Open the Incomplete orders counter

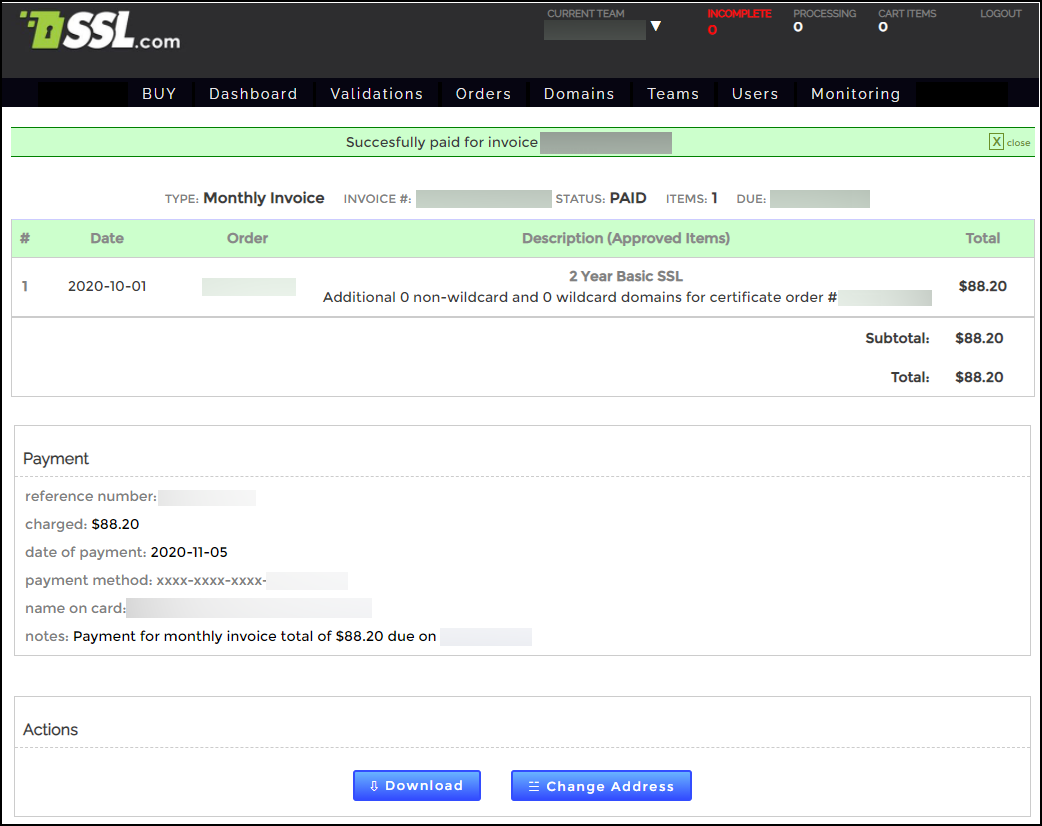coord(738,22)
